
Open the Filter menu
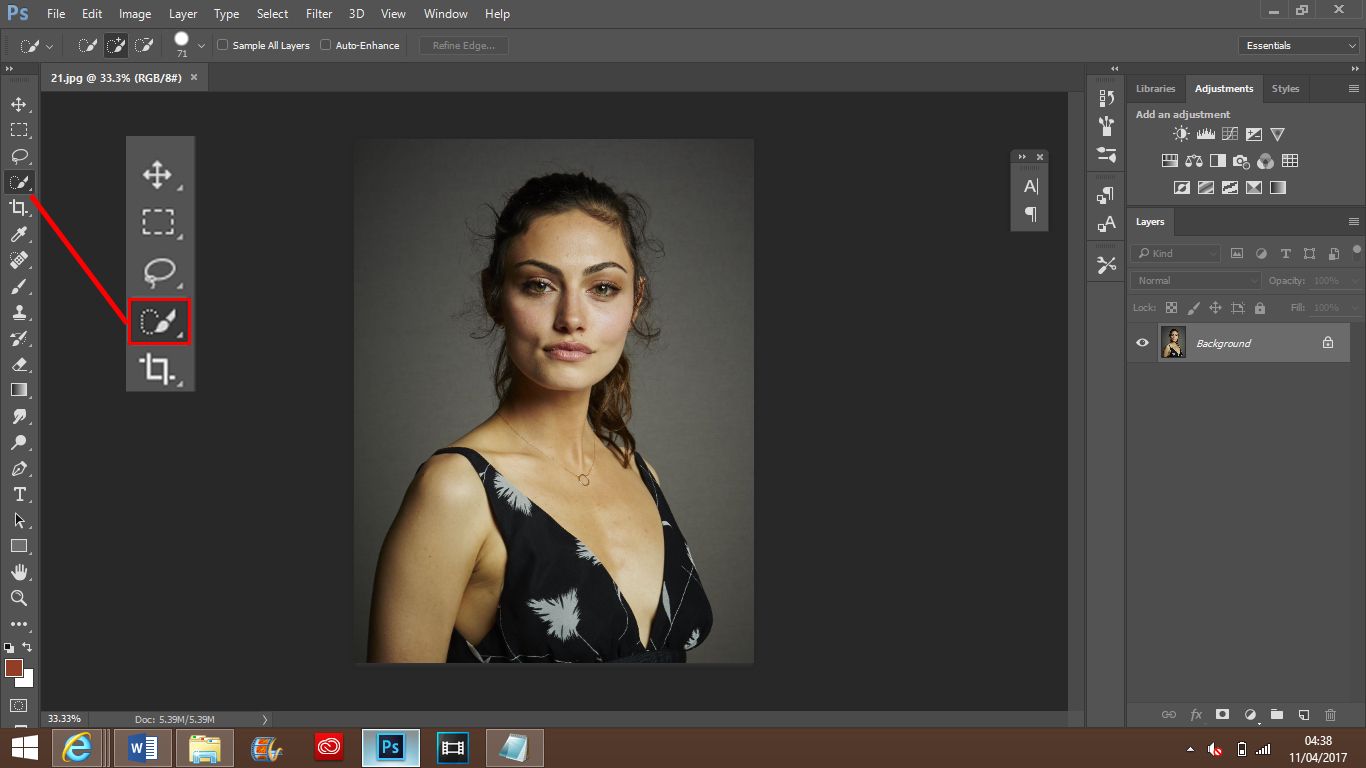(319, 14)
